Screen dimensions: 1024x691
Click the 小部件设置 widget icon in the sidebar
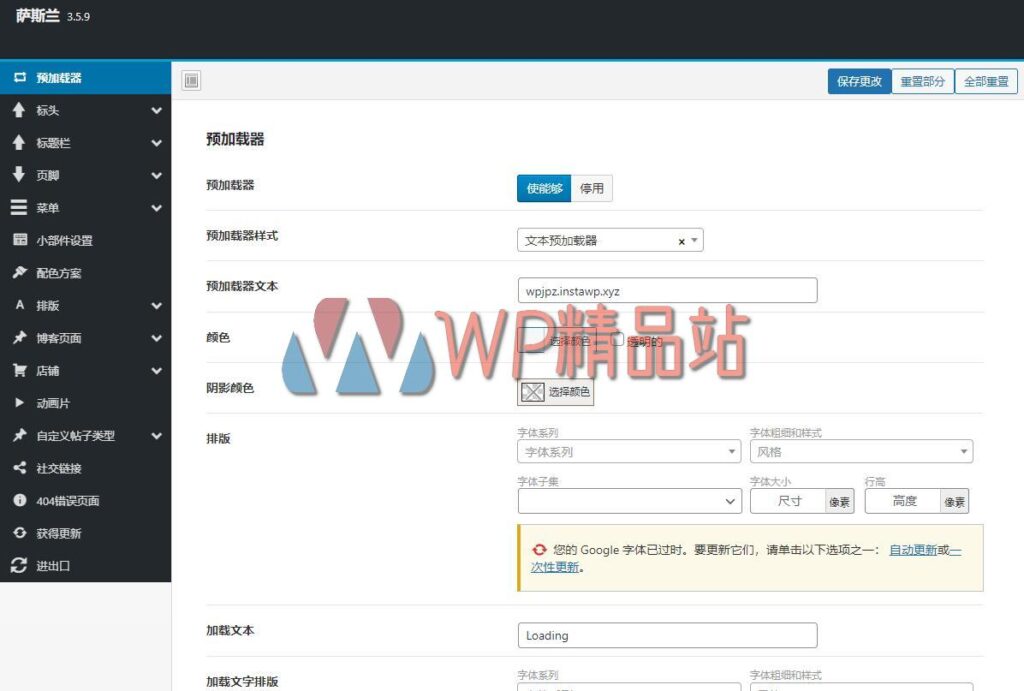click(x=19, y=240)
